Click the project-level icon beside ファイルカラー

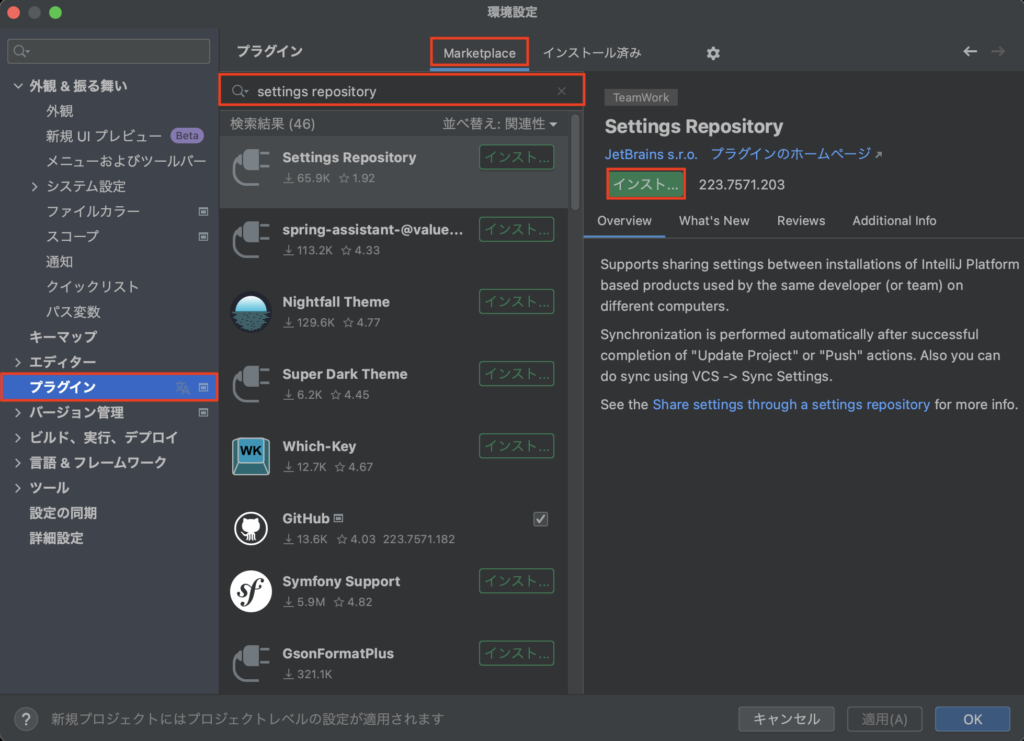click(x=204, y=212)
